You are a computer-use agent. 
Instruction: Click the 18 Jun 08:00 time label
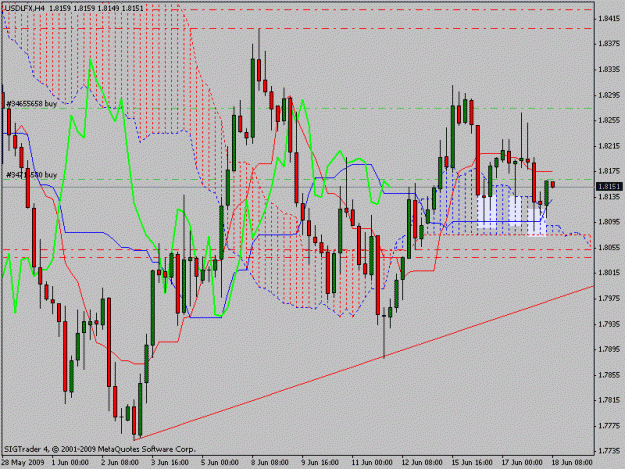pyautogui.click(x=572, y=463)
